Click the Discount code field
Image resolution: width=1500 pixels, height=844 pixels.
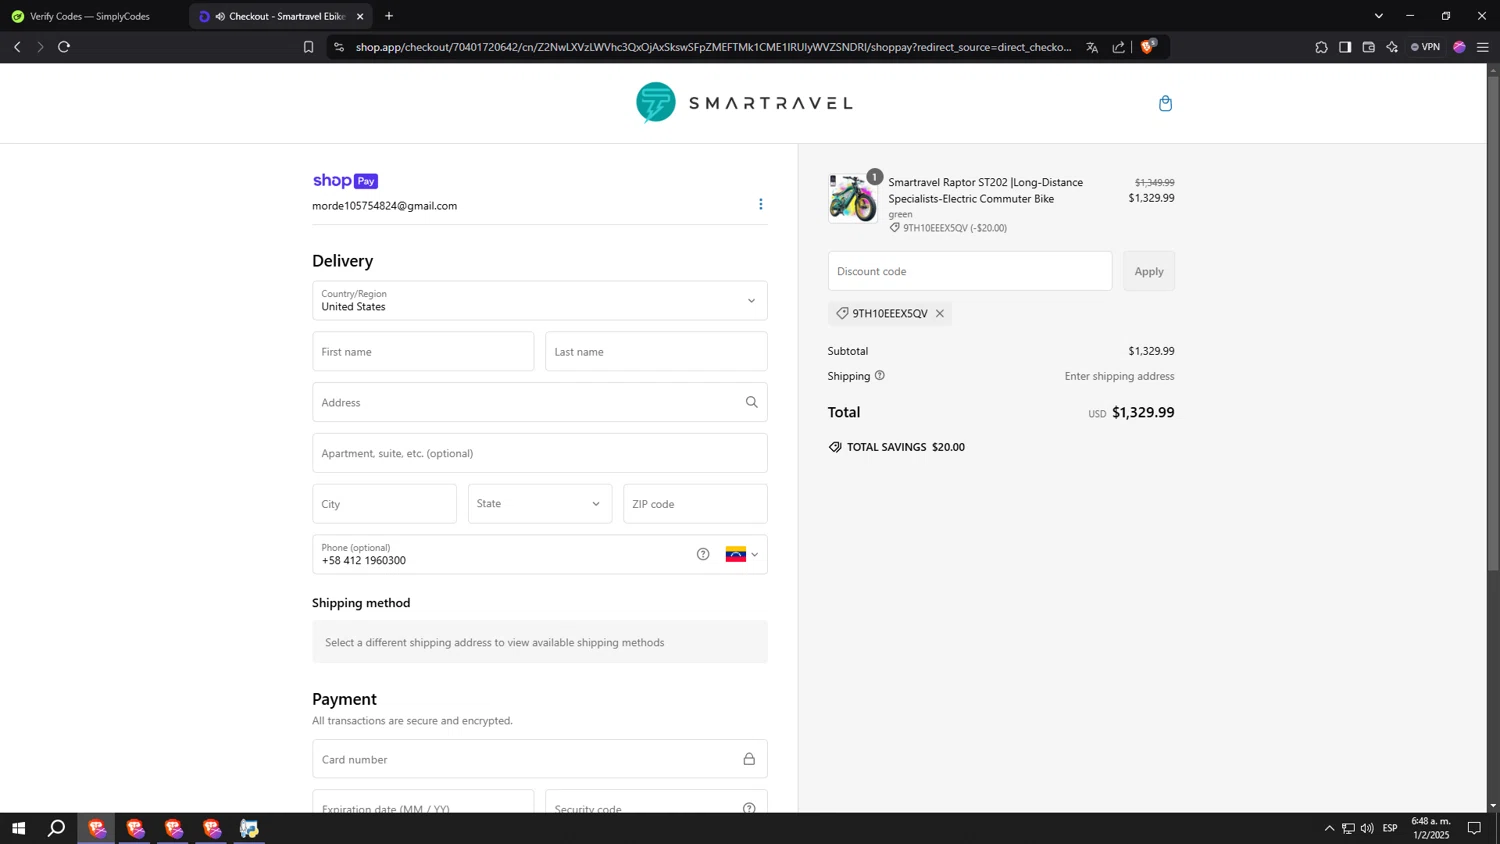(x=970, y=271)
